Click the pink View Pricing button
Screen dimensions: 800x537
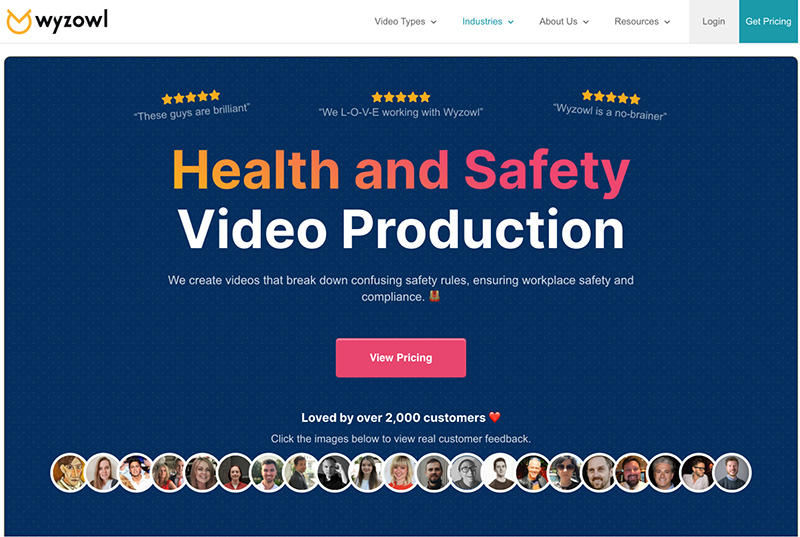tap(400, 357)
